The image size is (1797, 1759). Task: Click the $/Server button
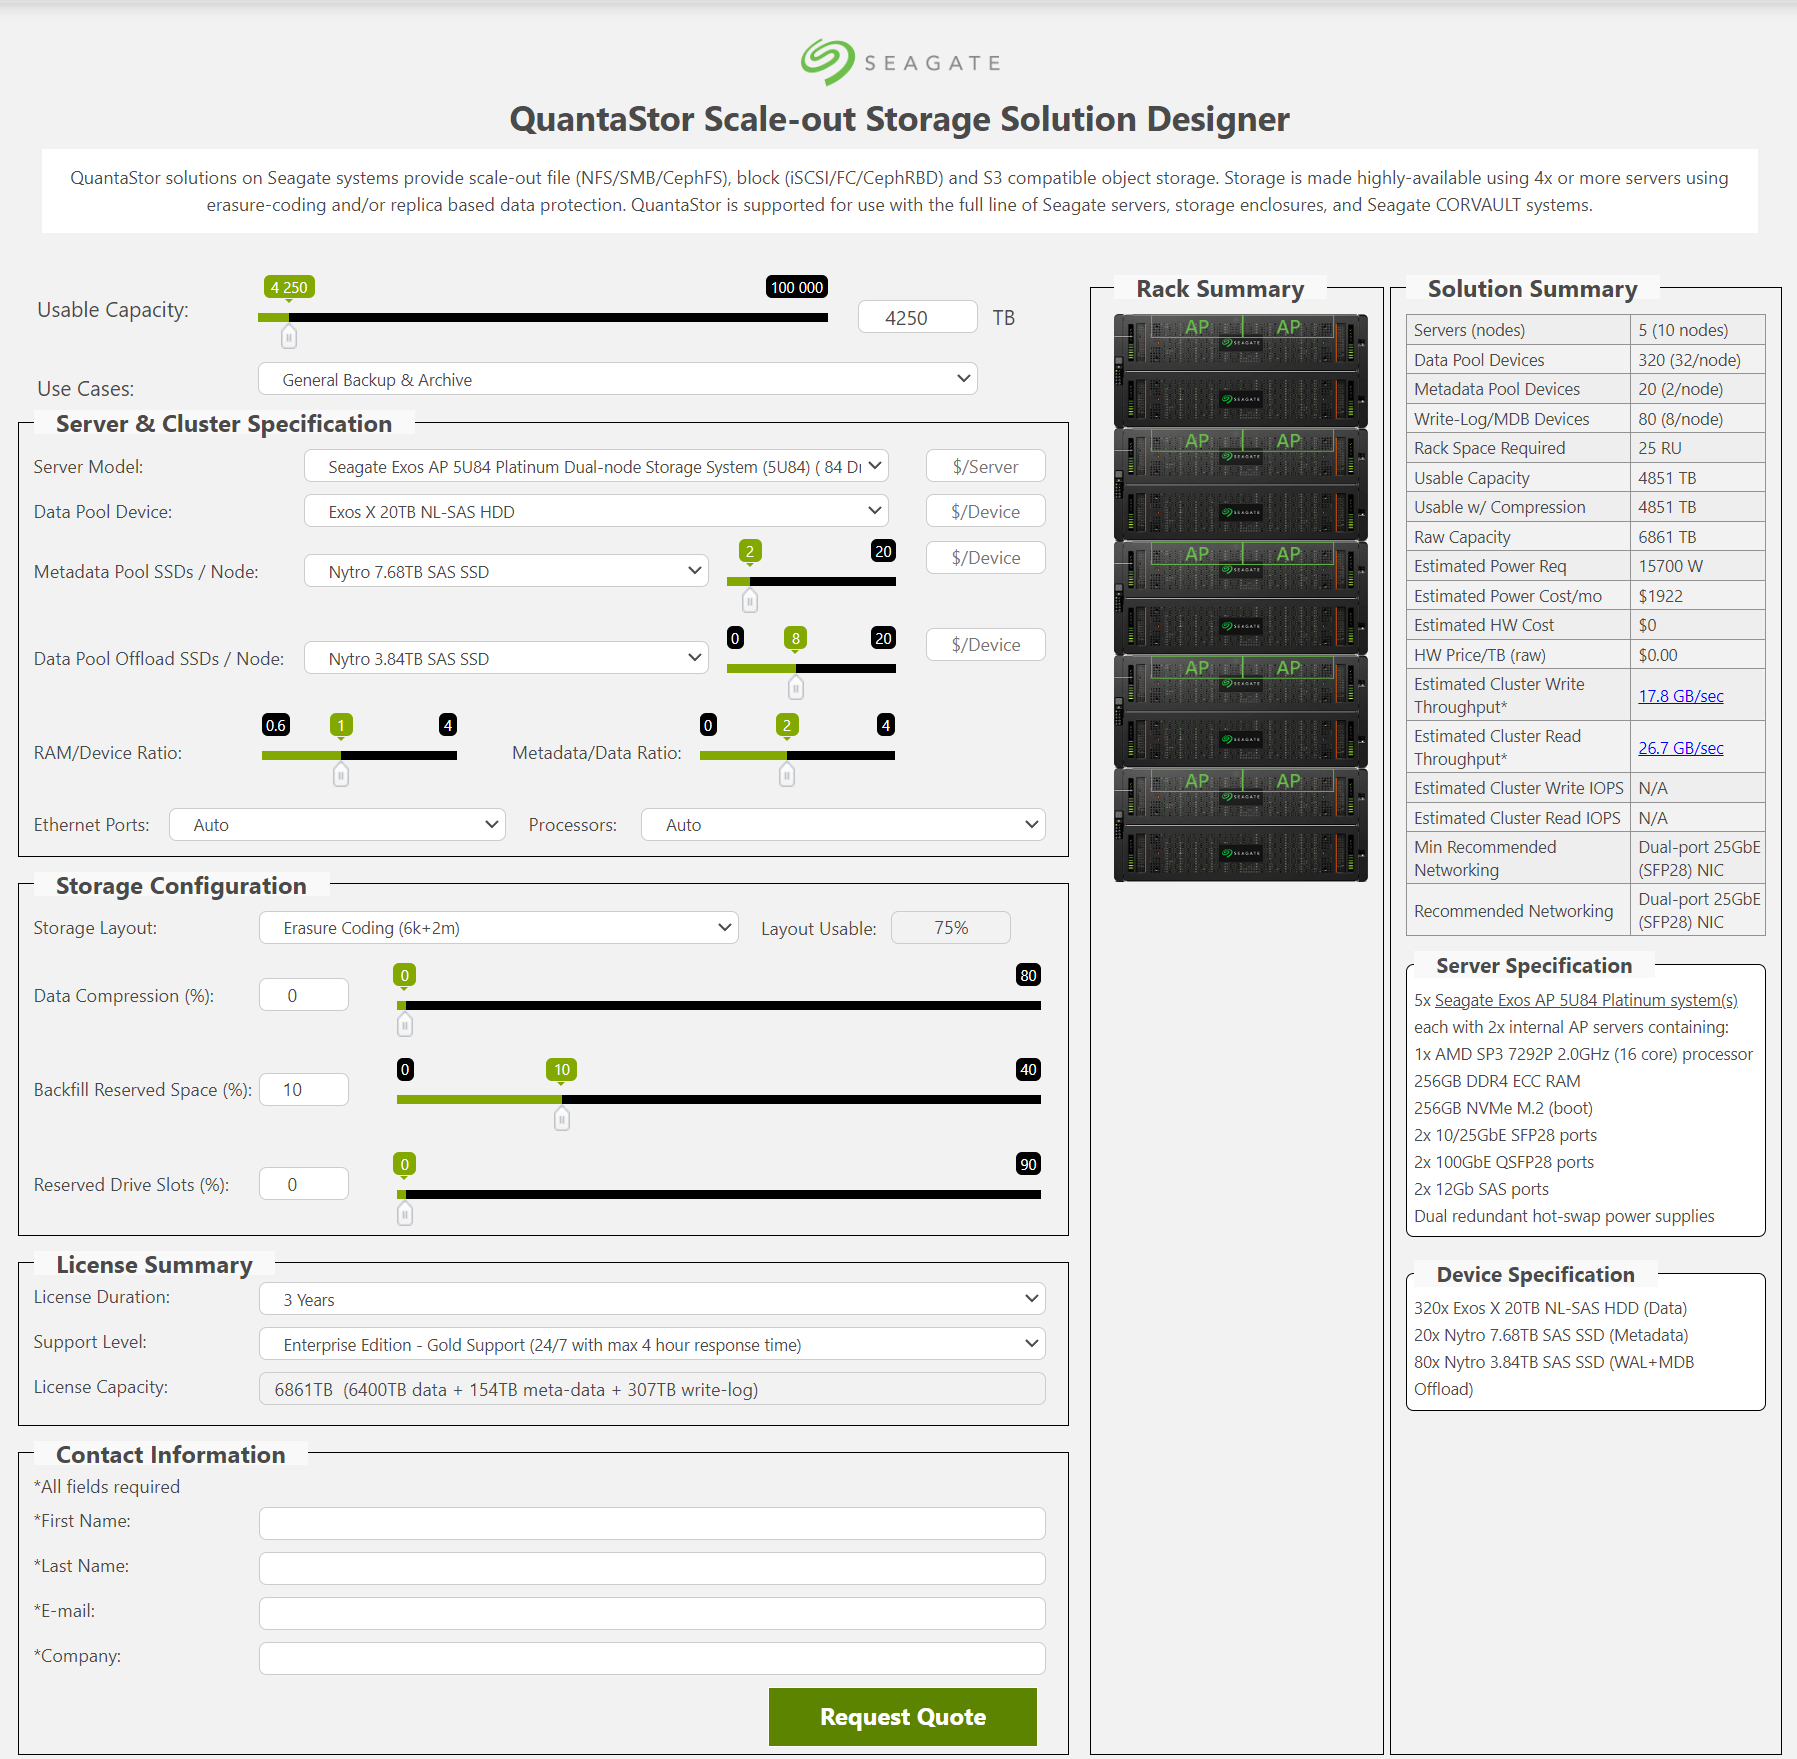coord(985,466)
